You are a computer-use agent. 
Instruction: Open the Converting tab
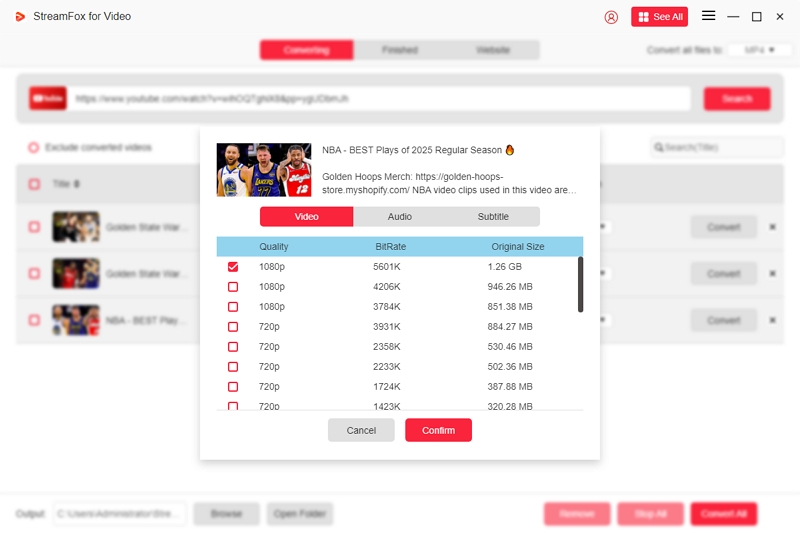tap(306, 50)
